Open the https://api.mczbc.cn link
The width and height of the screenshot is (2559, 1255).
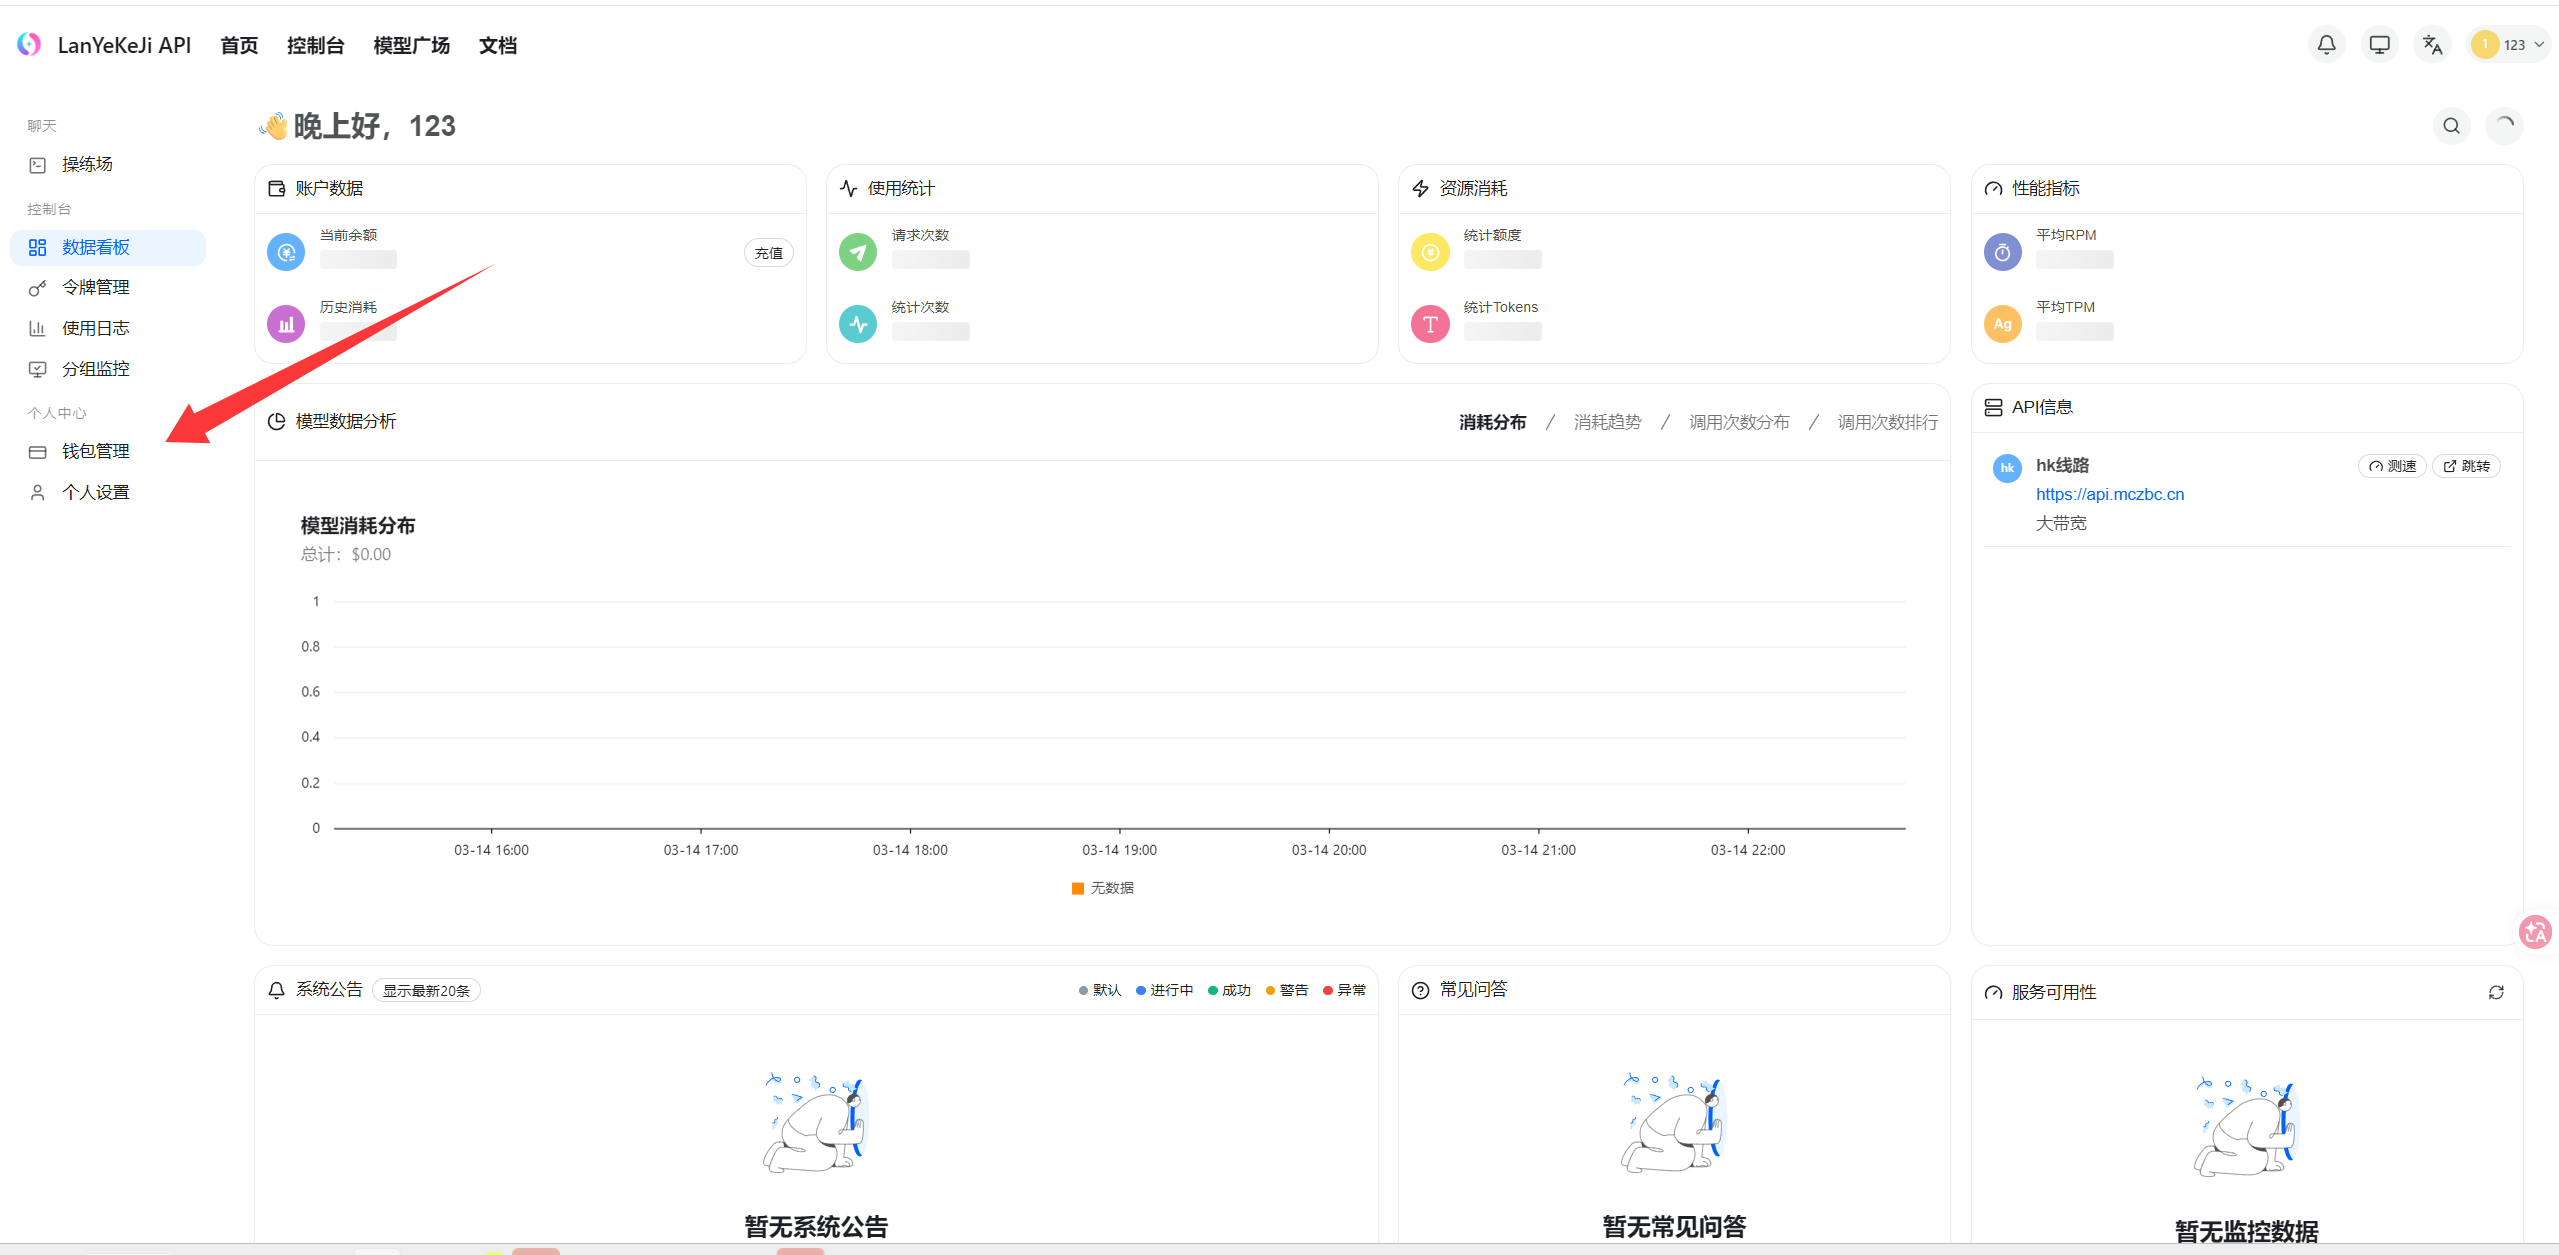pyautogui.click(x=2110, y=495)
